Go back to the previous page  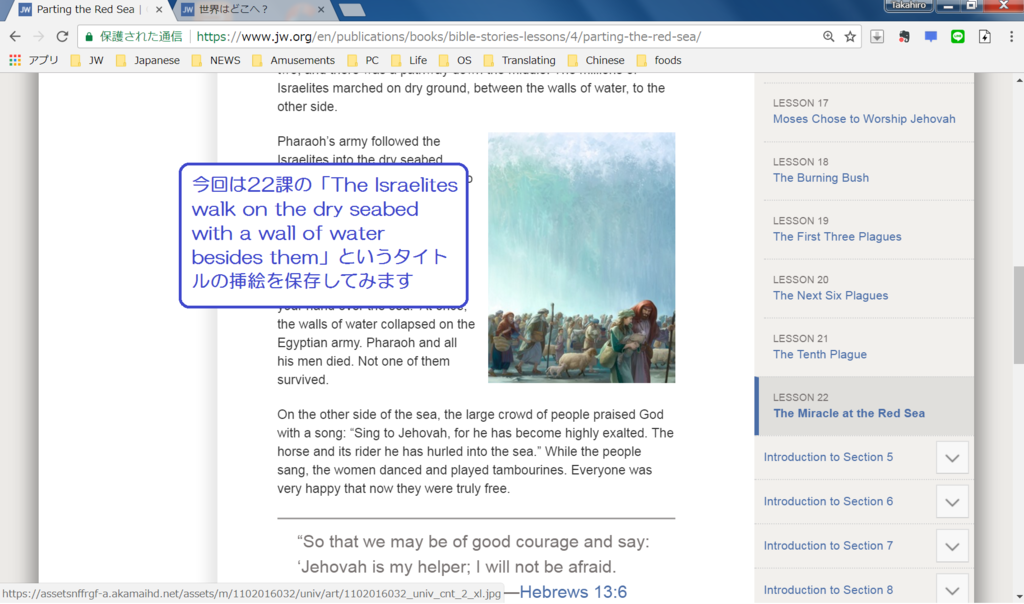click(15, 37)
